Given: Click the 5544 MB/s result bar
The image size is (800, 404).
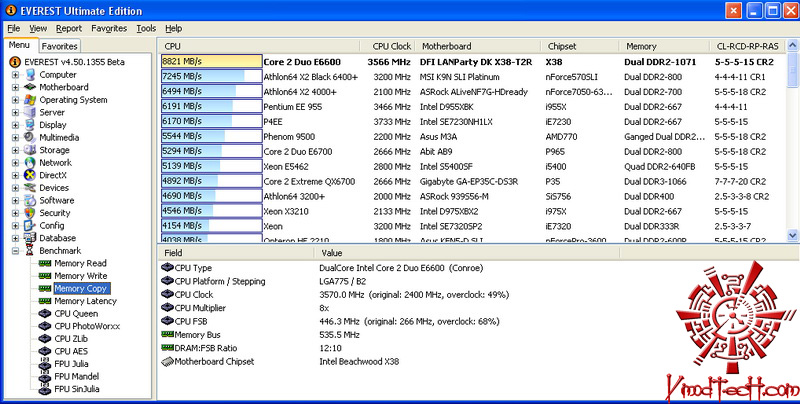Looking at the screenshot, I should pyautogui.click(x=212, y=136).
